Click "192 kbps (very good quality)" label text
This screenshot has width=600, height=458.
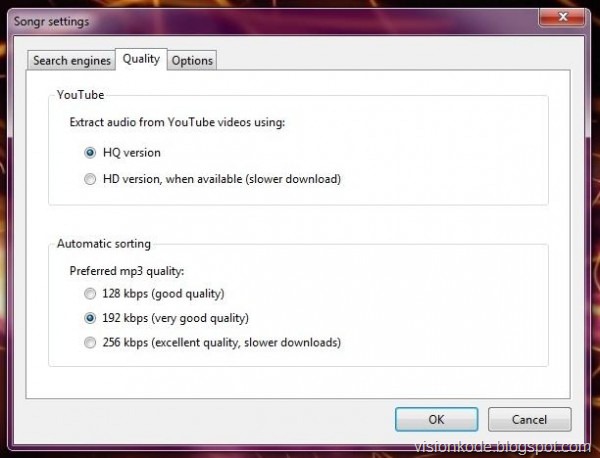[x=175, y=318]
